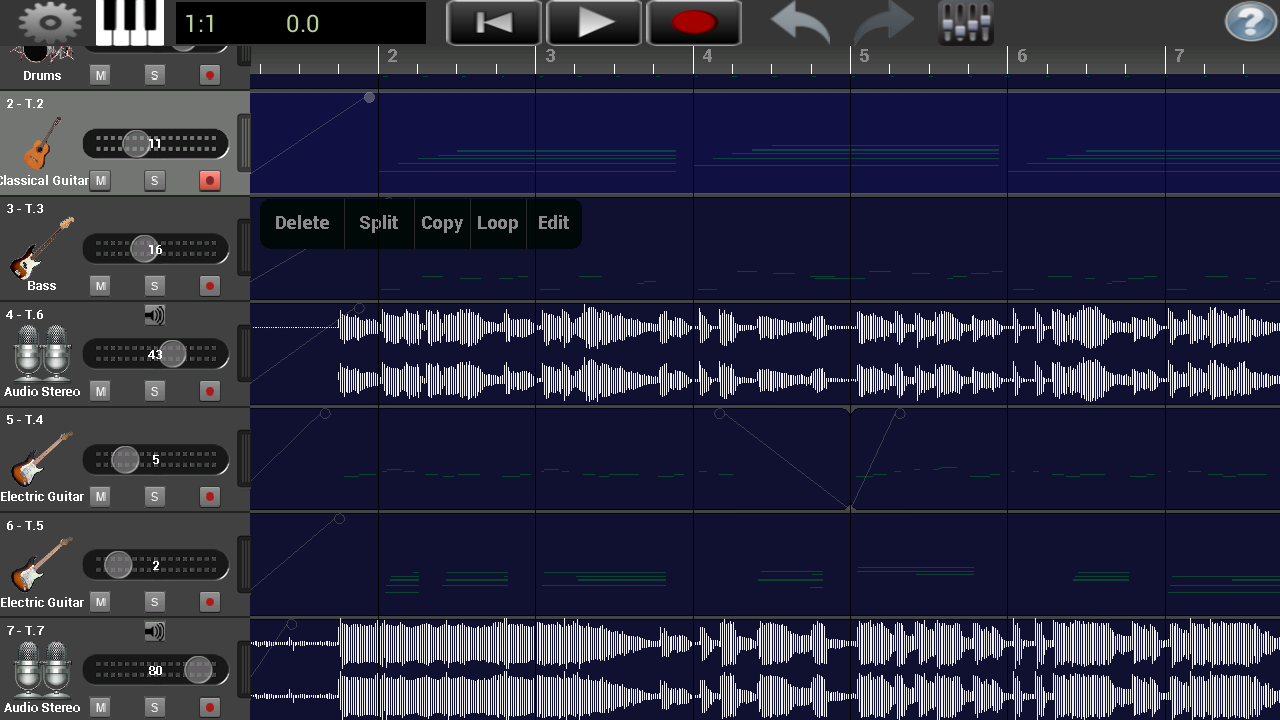Copy the selected clip
The height and width of the screenshot is (720, 1280).
[441, 222]
